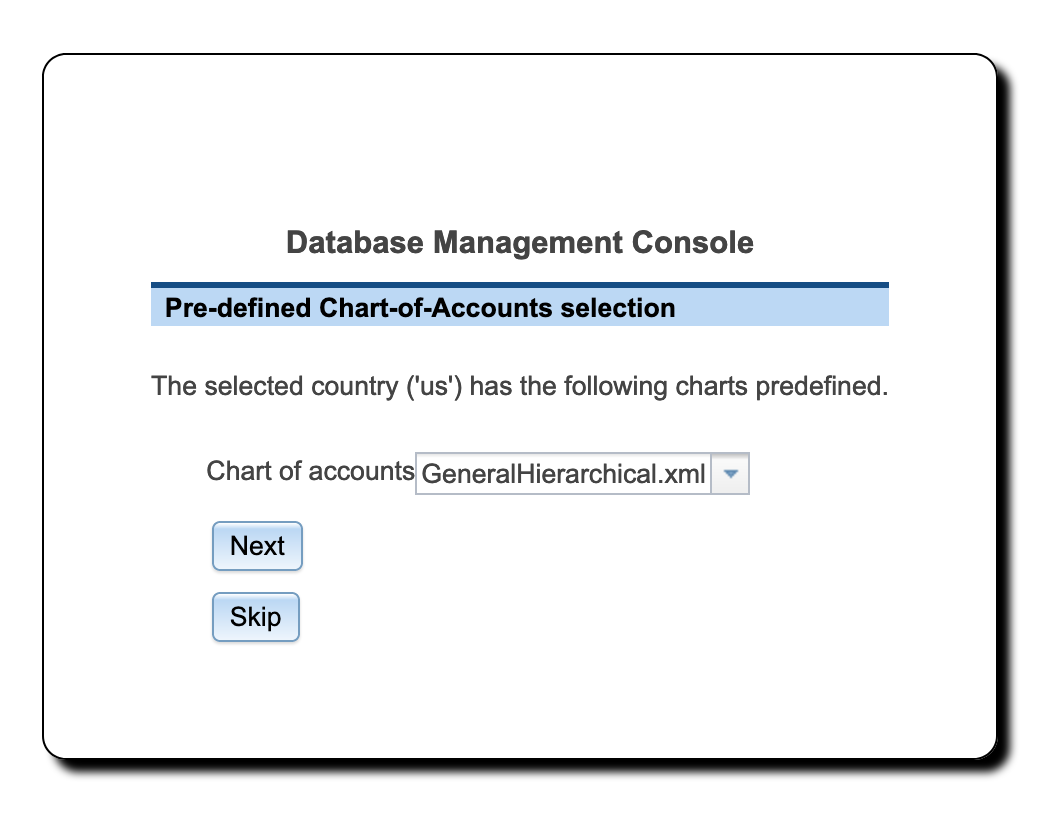This screenshot has width=1040, height=830.
Task: Select the GeneralHierarchical.xml combo box field
Action: coord(582,474)
